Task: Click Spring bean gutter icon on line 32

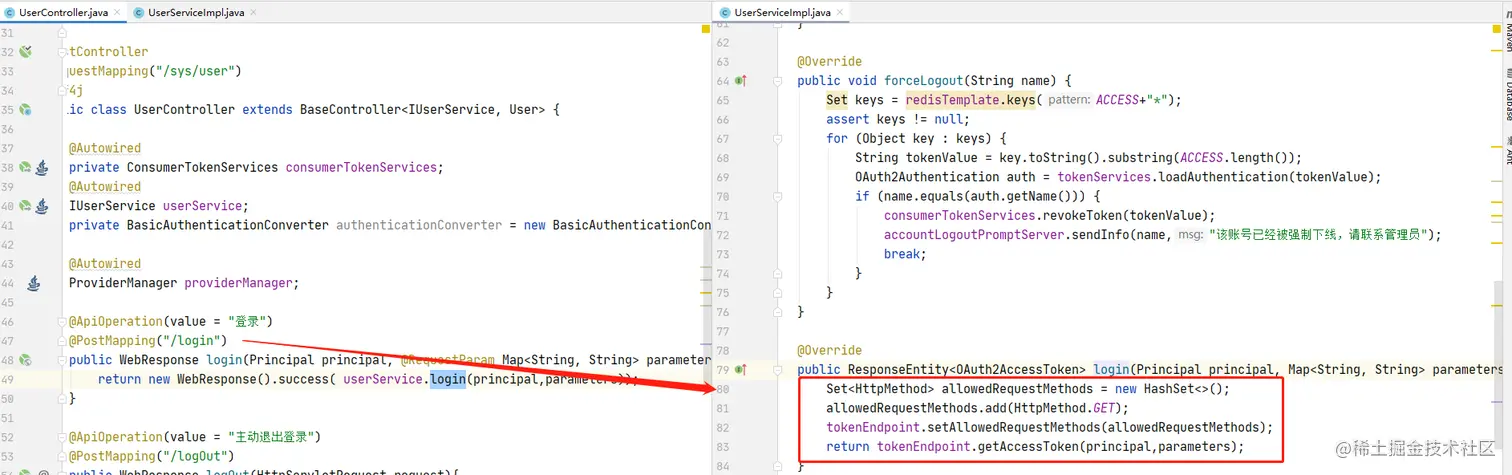Action: point(27,51)
